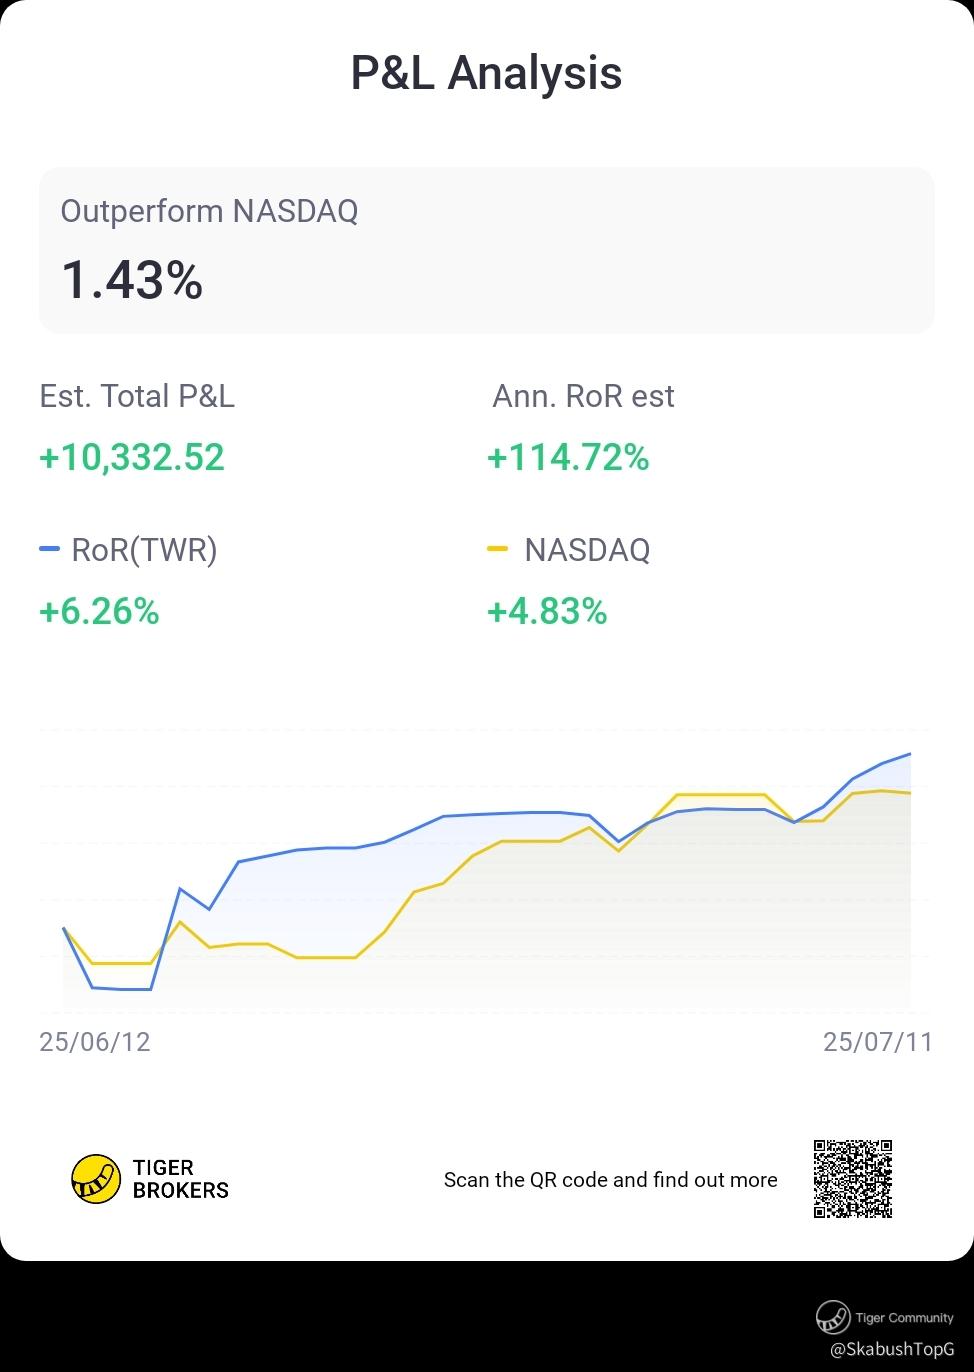Click the Tiger Community icon

point(832,1317)
